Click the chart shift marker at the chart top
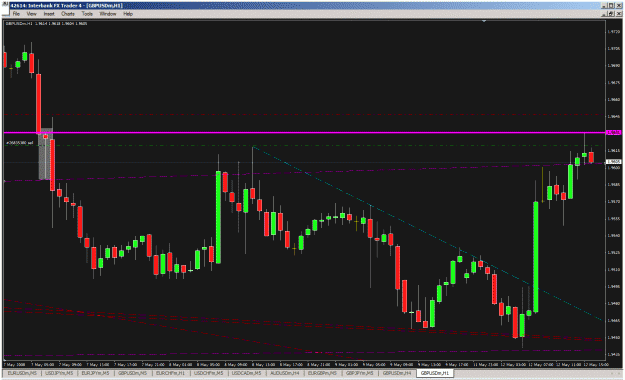 pyautogui.click(x=484, y=21)
